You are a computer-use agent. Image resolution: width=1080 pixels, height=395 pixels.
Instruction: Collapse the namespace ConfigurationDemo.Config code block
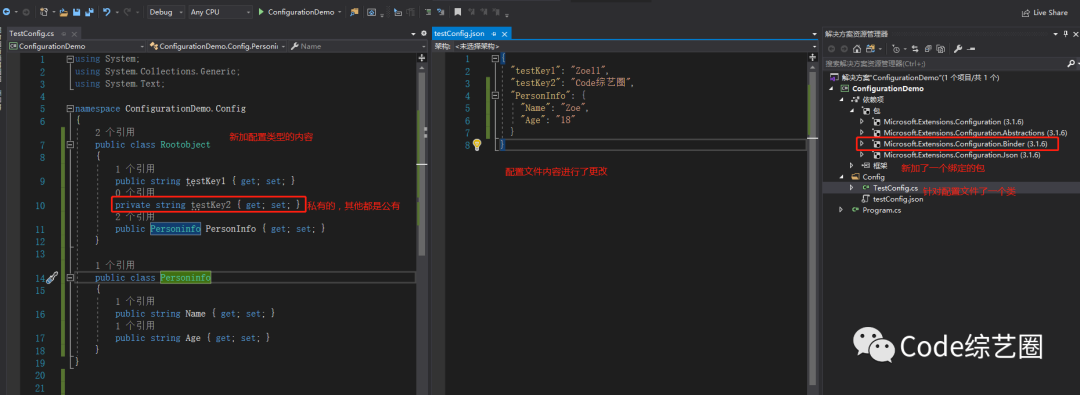coord(69,109)
